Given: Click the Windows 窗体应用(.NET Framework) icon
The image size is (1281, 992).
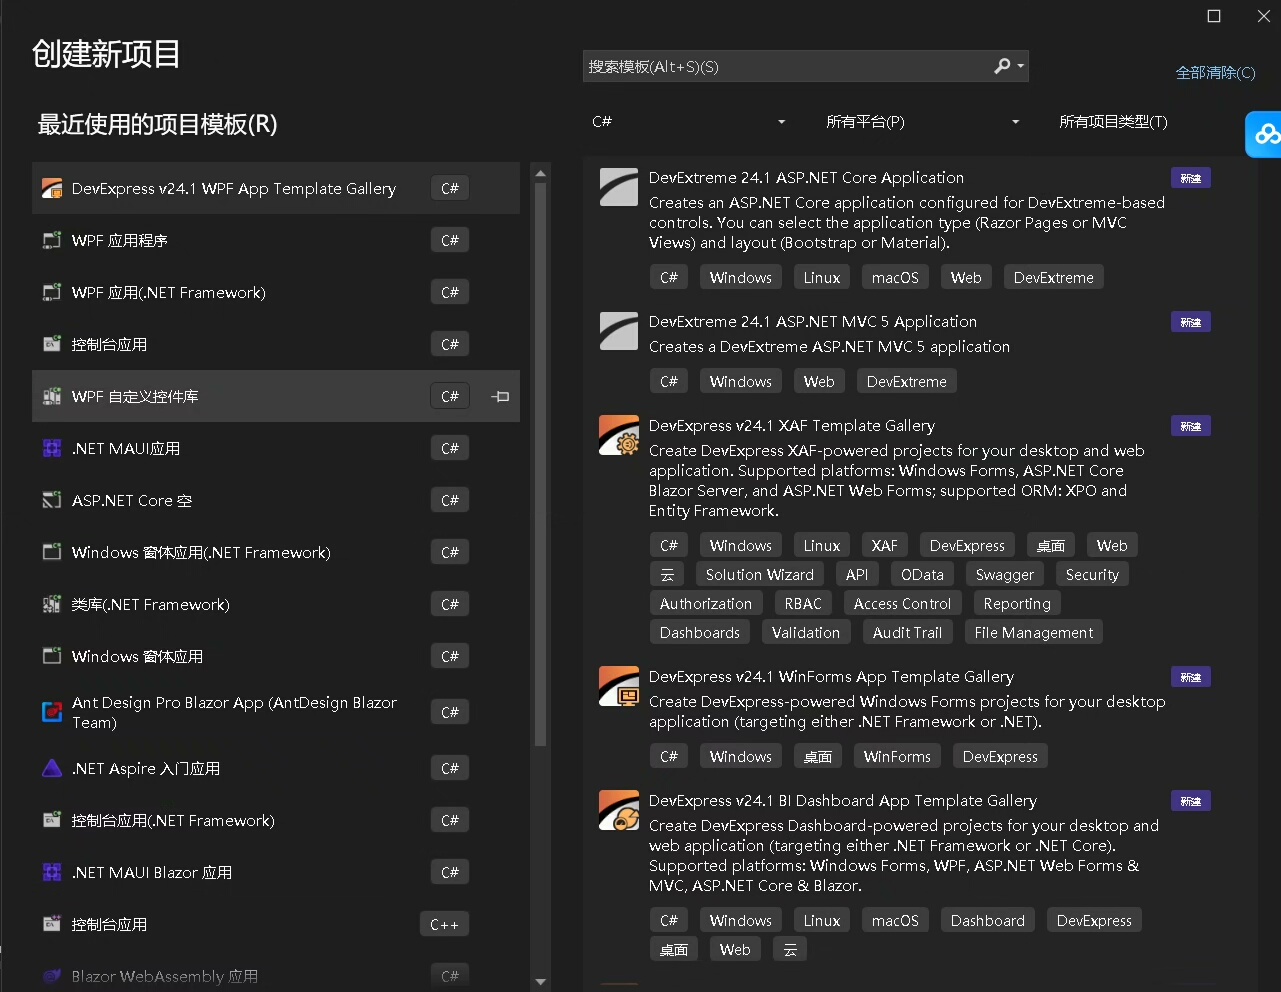Looking at the screenshot, I should [52, 552].
